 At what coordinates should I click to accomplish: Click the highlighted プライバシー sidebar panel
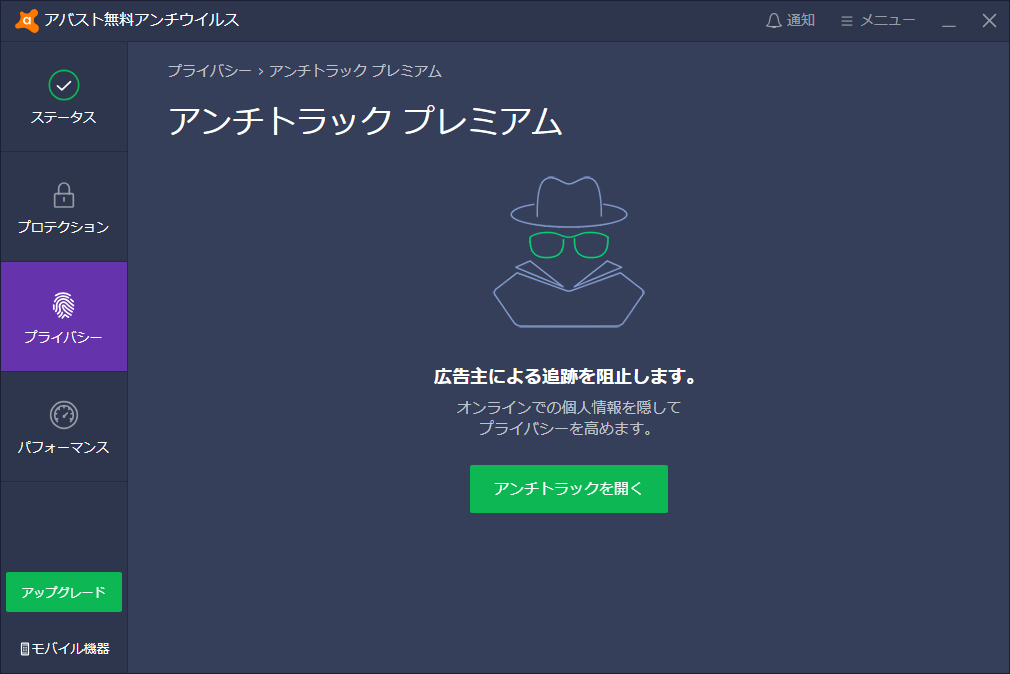(x=64, y=317)
